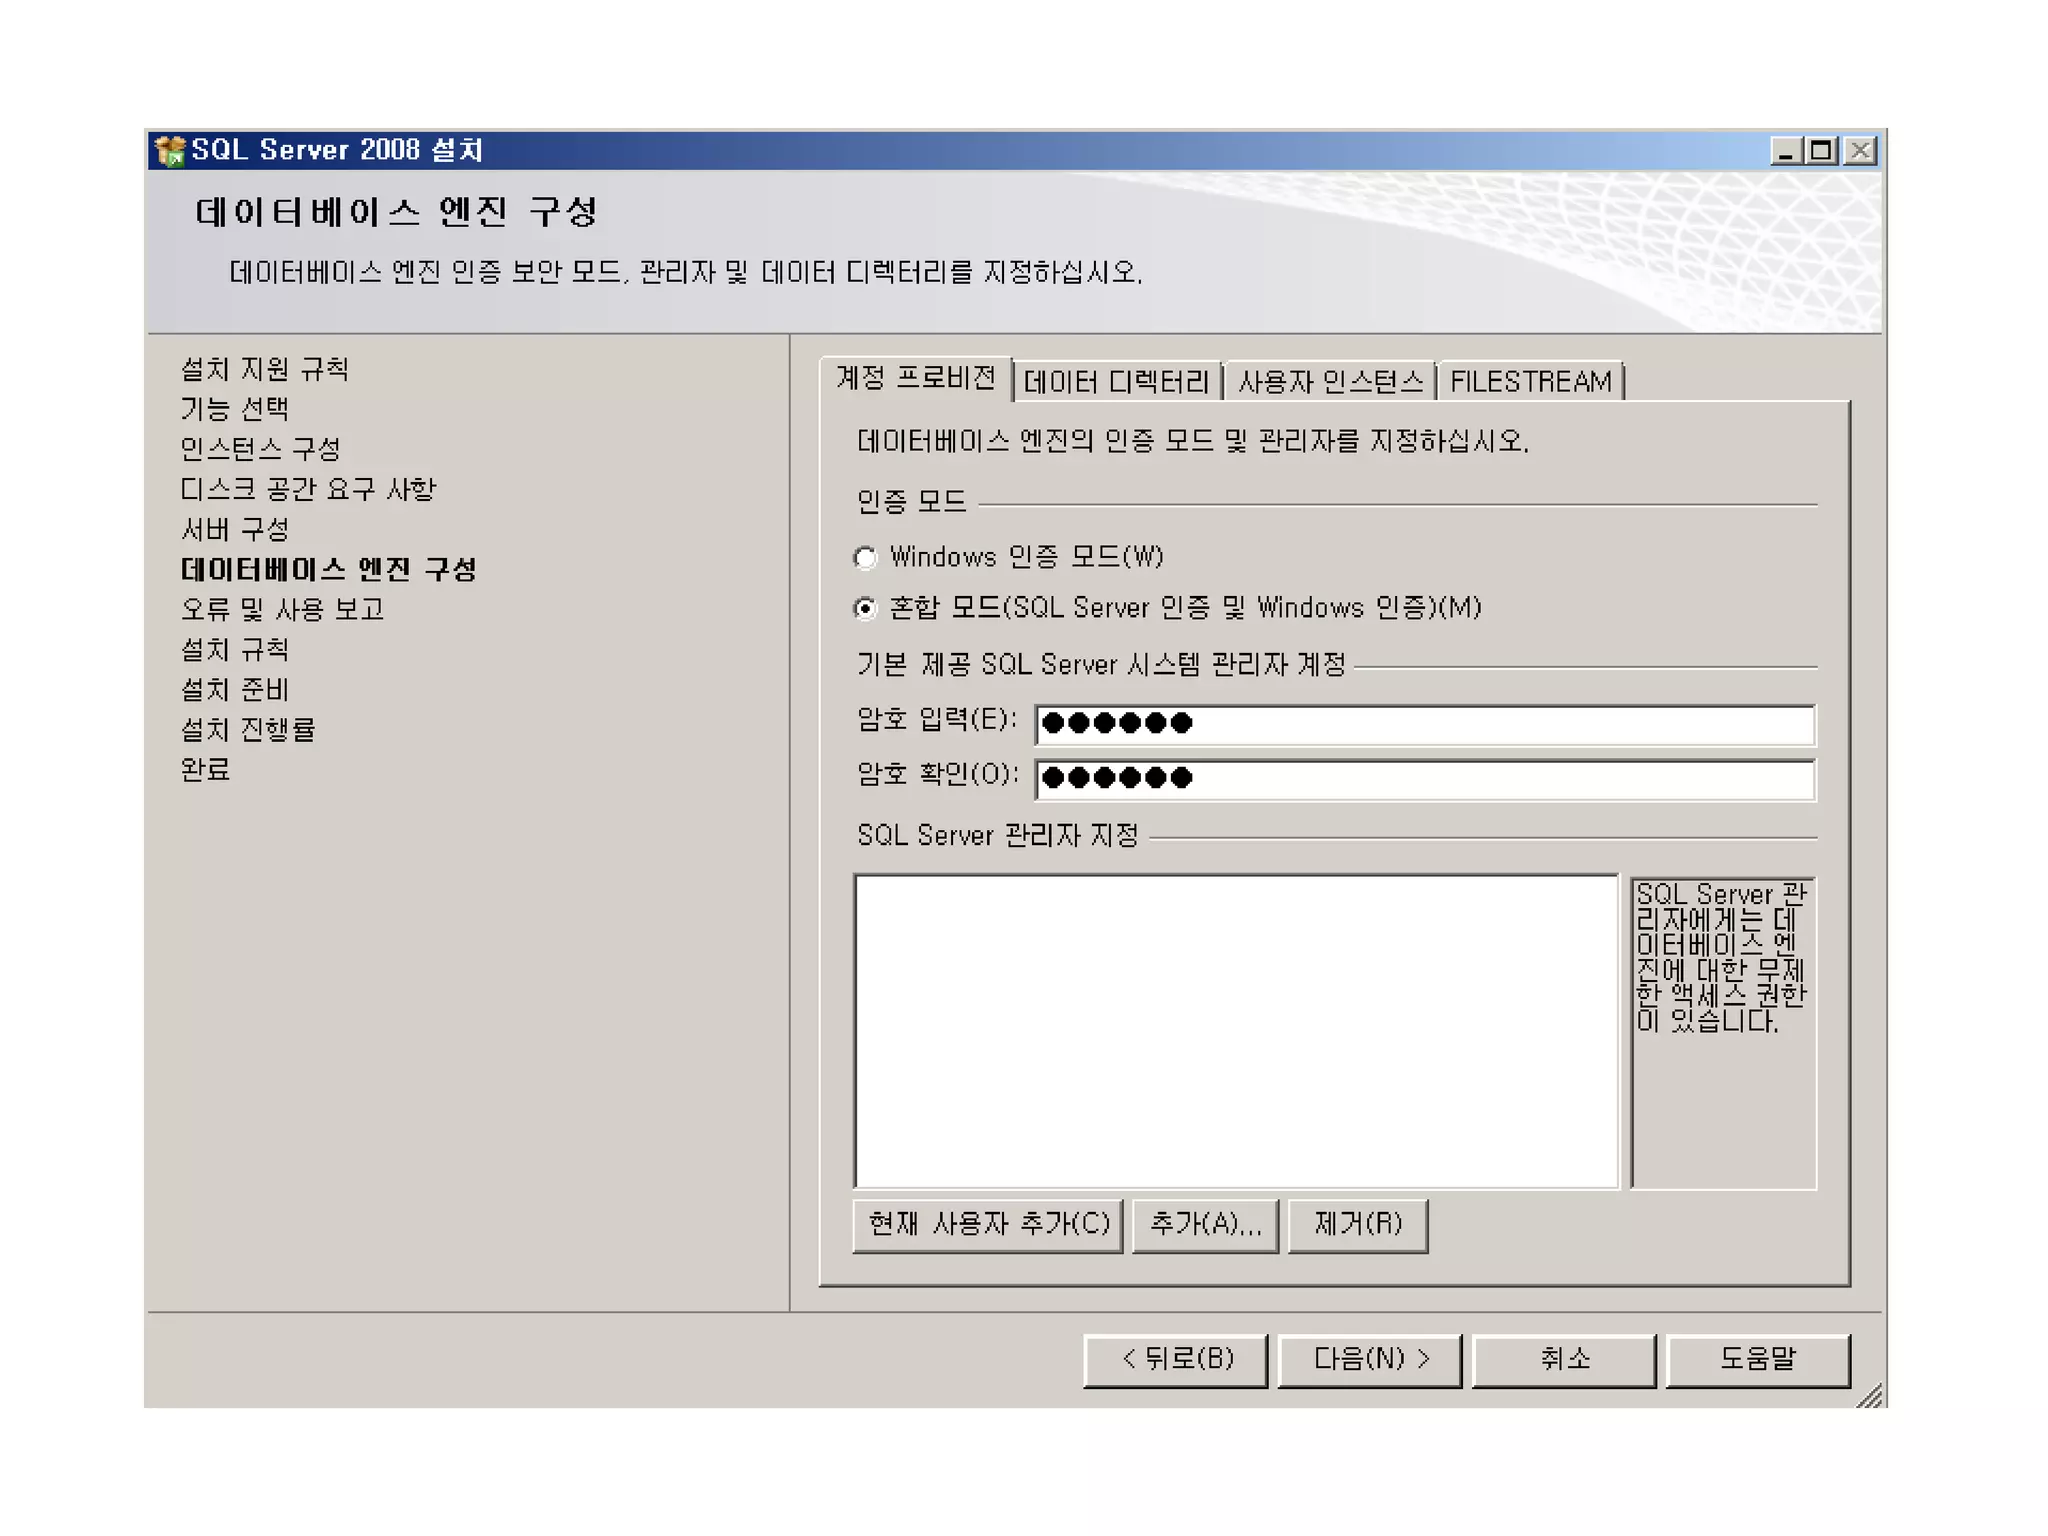The height and width of the screenshot is (1536, 2048).
Task: Click the 제거(R) button
Action: [1357, 1224]
